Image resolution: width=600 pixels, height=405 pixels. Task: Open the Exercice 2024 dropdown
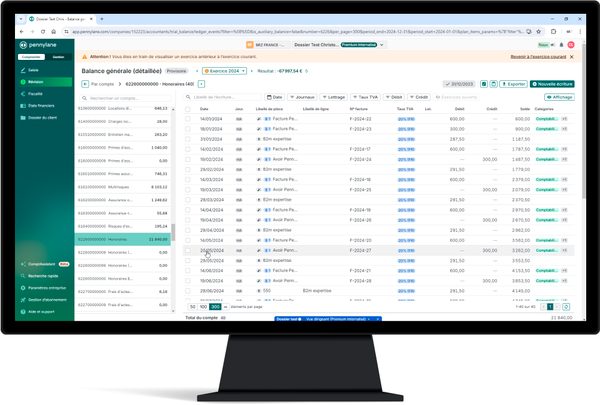[225, 71]
